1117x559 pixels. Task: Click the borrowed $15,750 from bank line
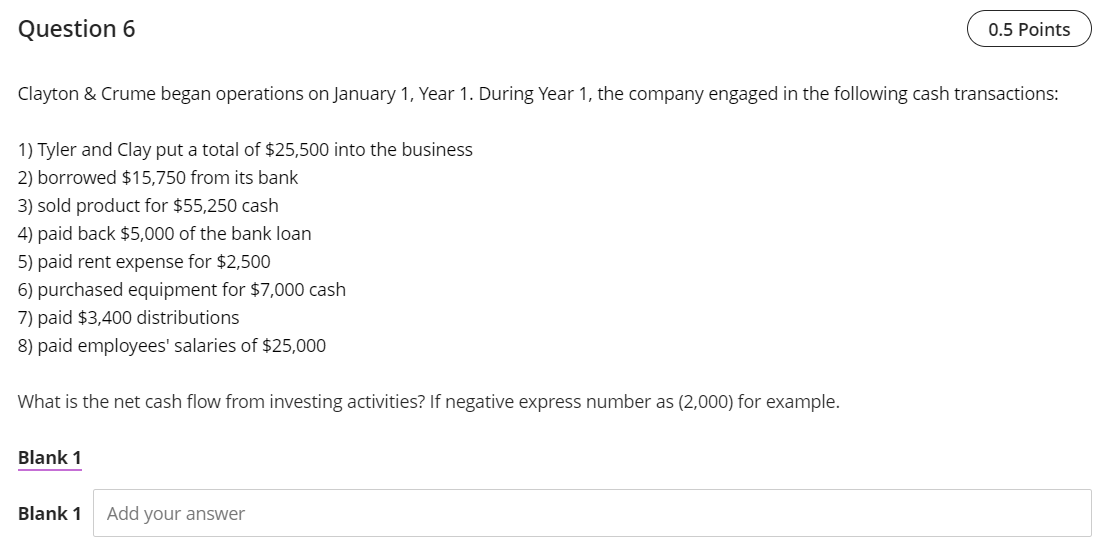(158, 178)
